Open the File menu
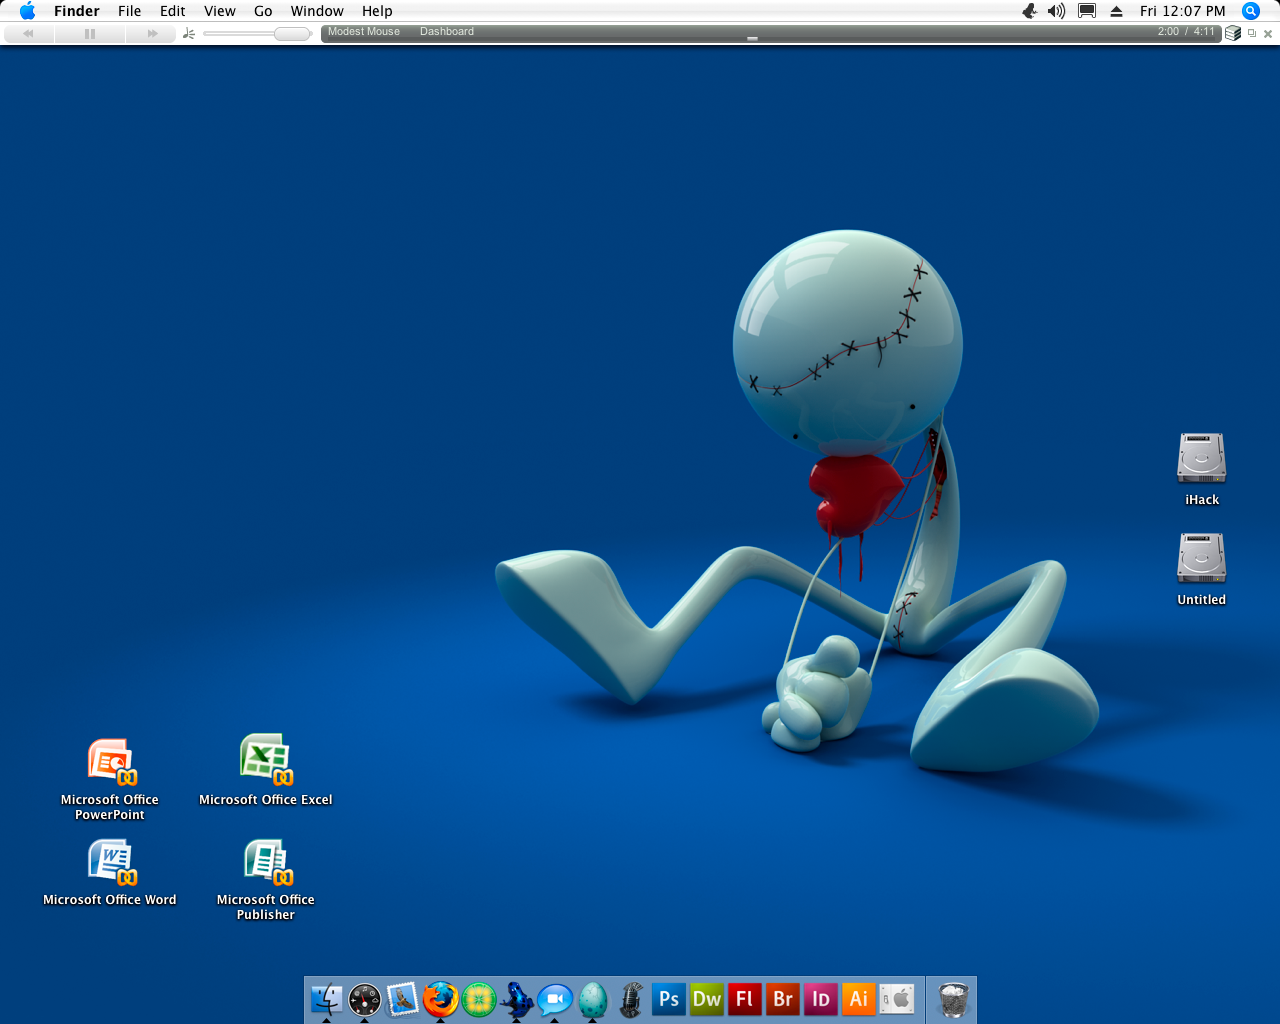Viewport: 1280px width, 1024px height. (x=129, y=11)
